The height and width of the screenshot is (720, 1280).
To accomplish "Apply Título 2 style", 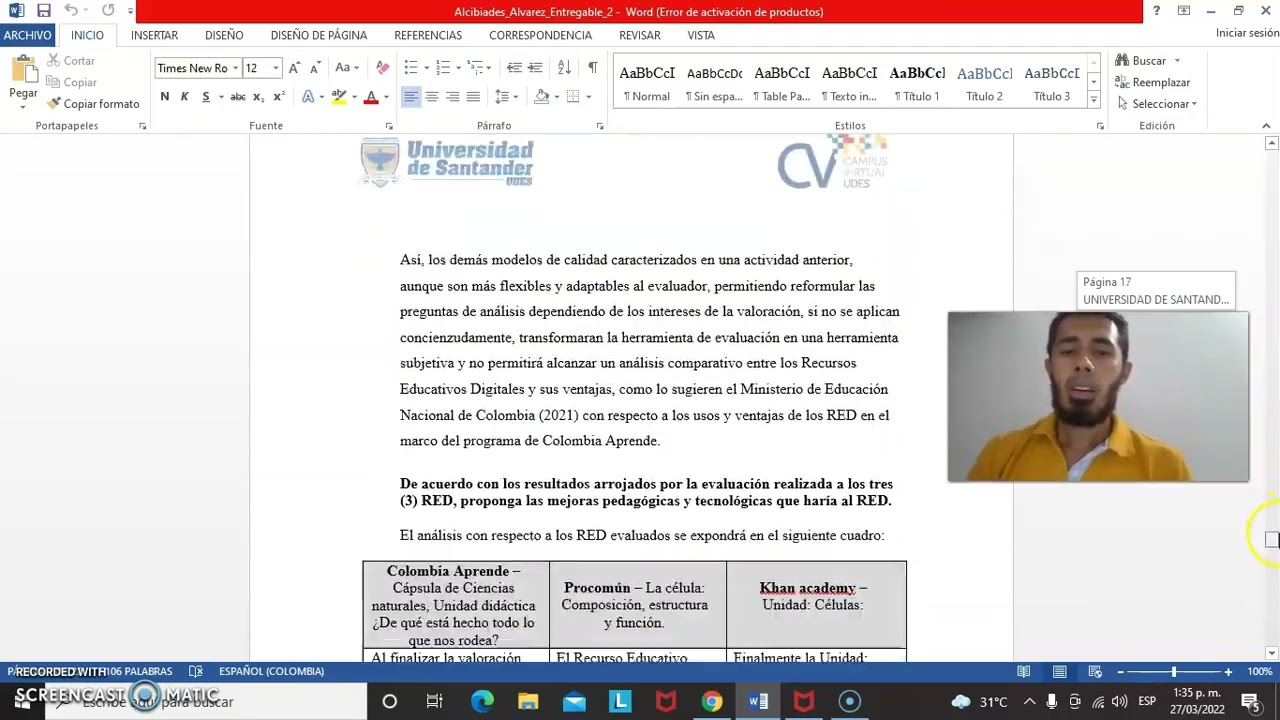I will click(x=984, y=82).
